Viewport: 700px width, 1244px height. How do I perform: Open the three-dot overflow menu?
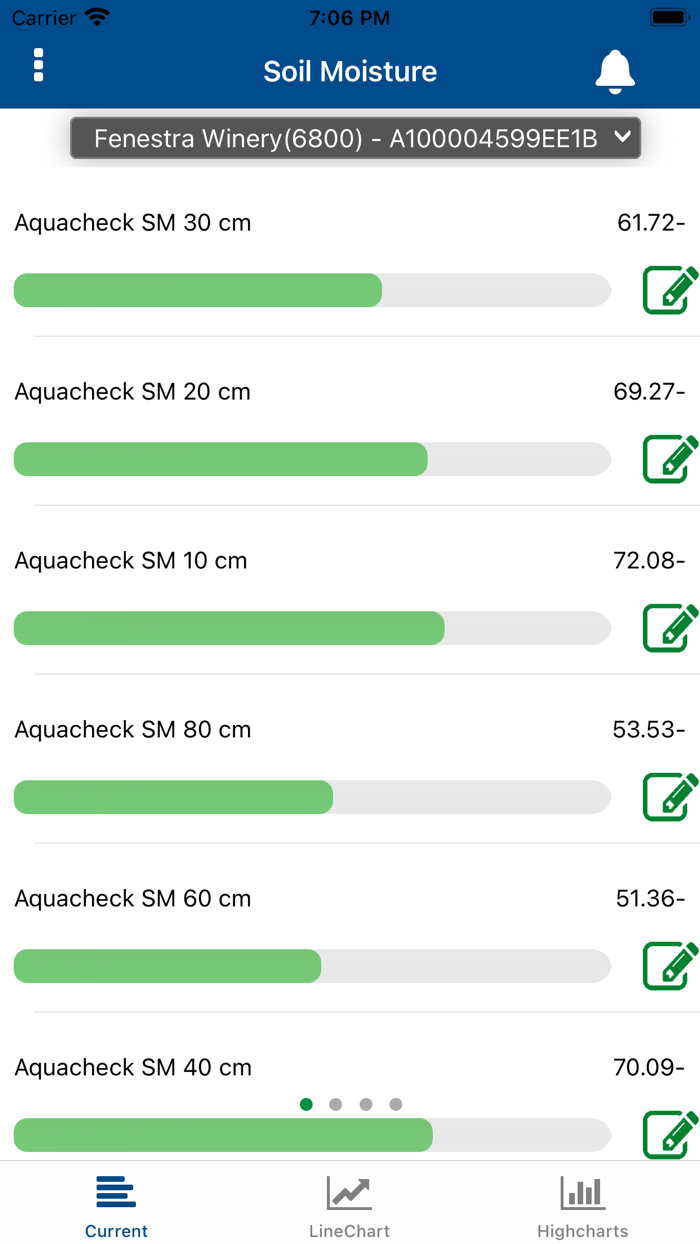pos(39,65)
